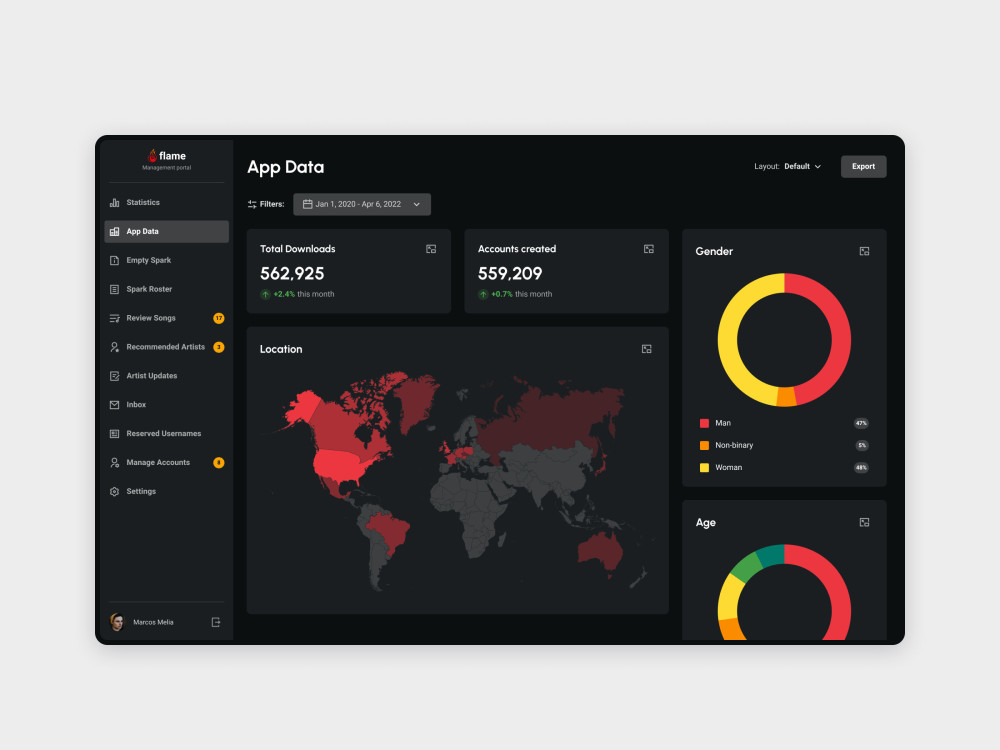Click the 47% badge for Man
1000x750 pixels.
point(861,423)
